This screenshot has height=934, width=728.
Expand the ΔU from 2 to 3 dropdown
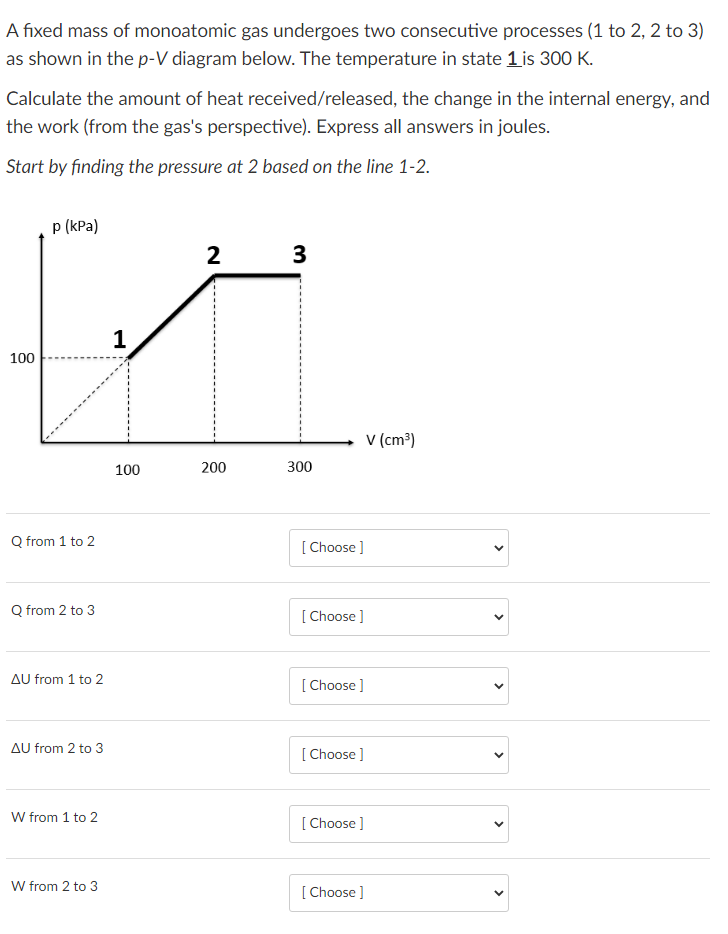tap(399, 755)
